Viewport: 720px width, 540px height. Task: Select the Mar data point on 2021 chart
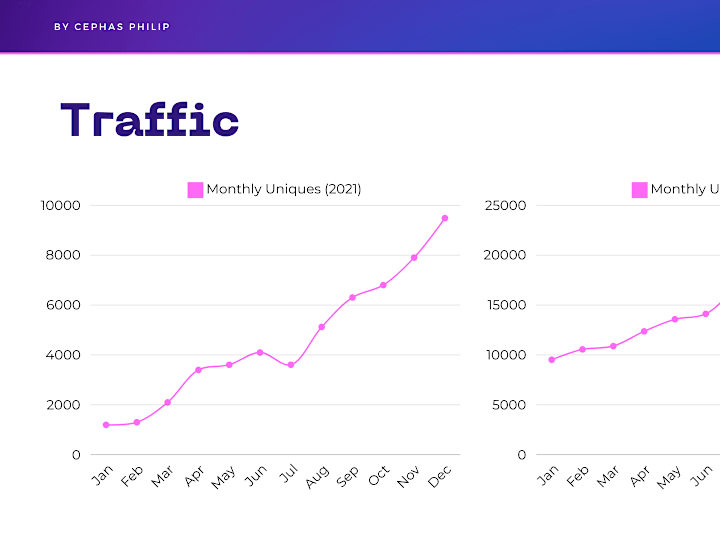click(x=168, y=402)
